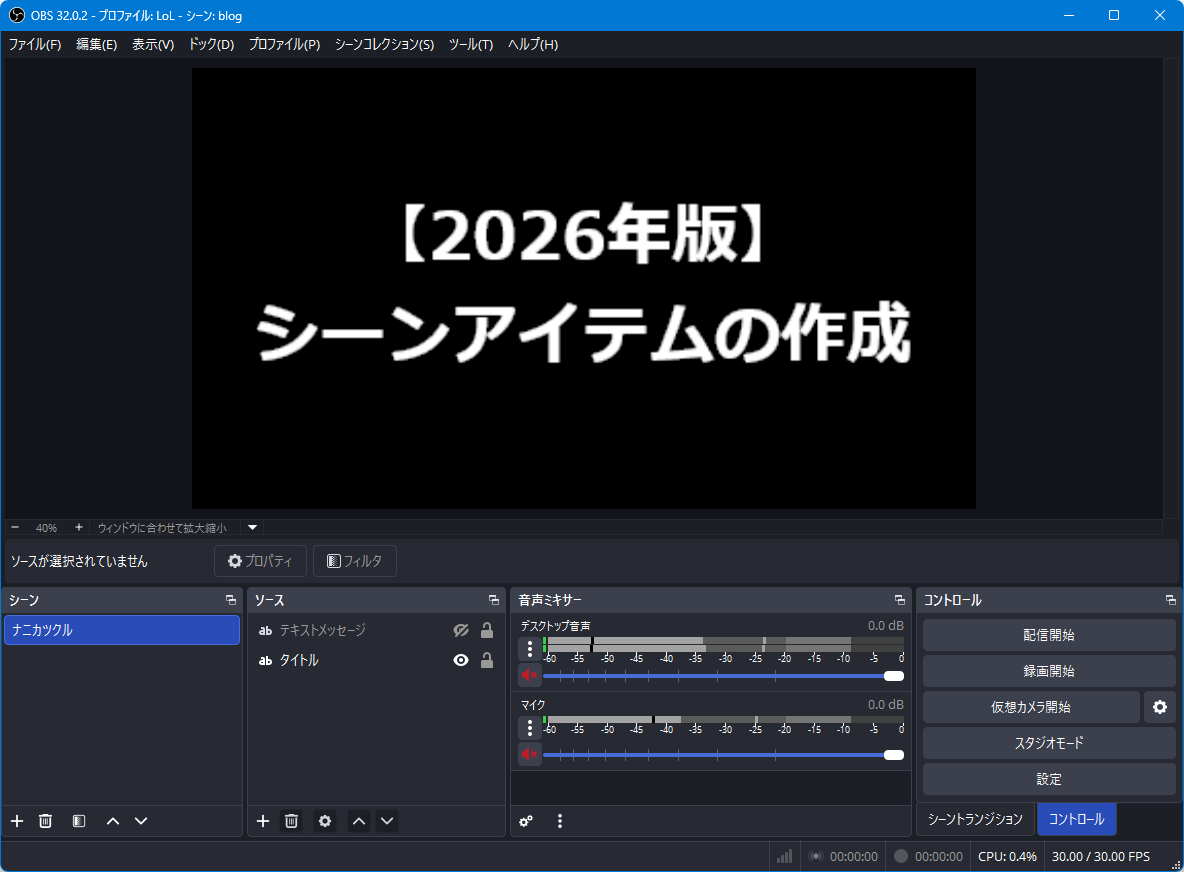Open source properties with the gear icon
Viewport: 1184px width, 872px height.
[x=324, y=821]
